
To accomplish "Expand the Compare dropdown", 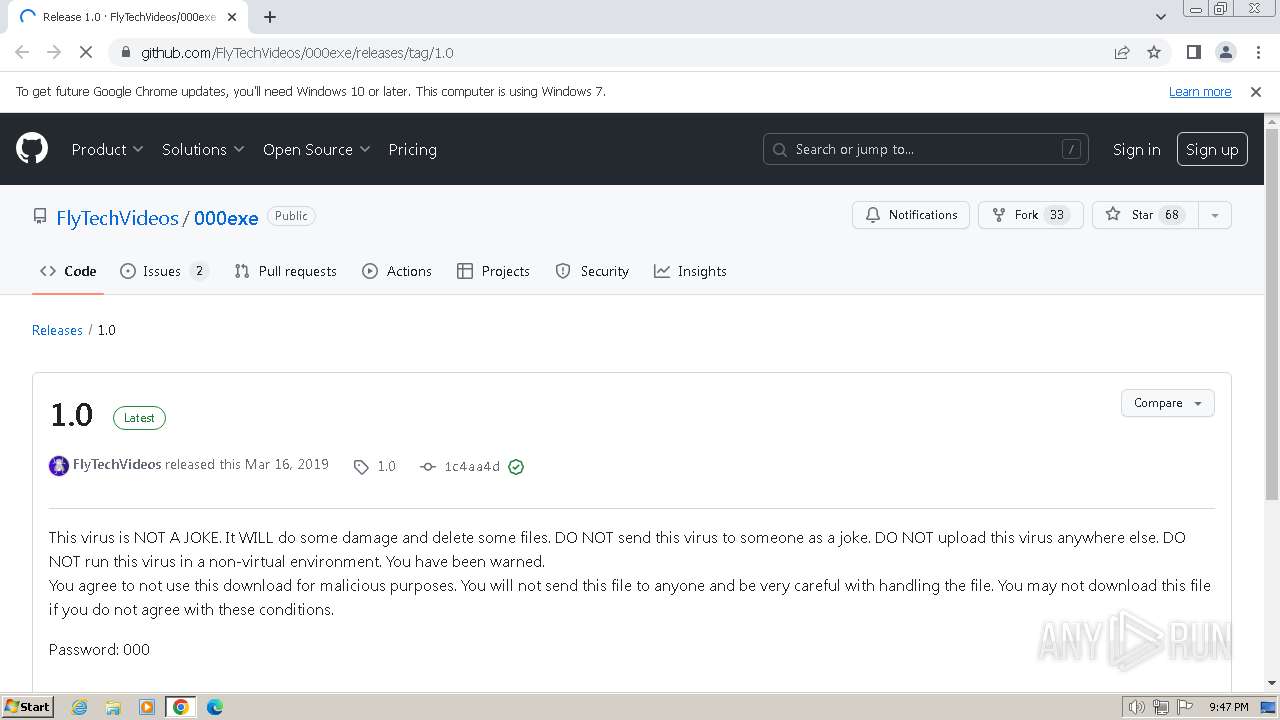I will (1167, 403).
